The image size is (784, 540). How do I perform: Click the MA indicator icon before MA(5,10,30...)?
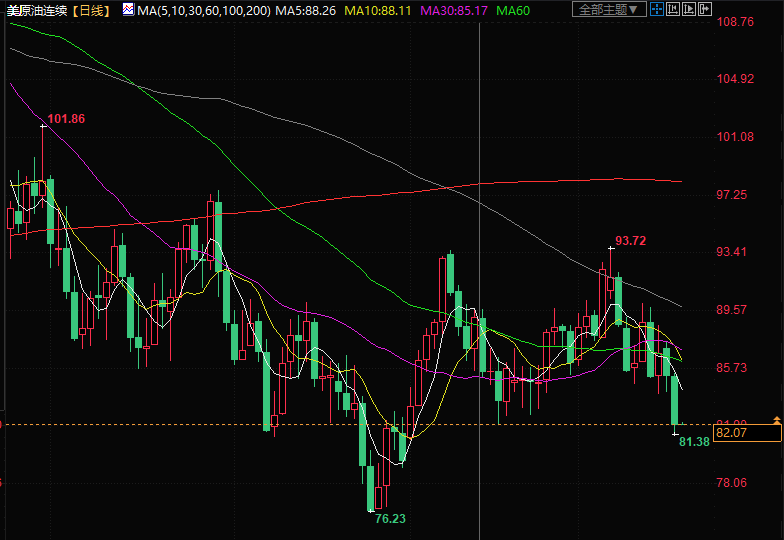(x=128, y=10)
